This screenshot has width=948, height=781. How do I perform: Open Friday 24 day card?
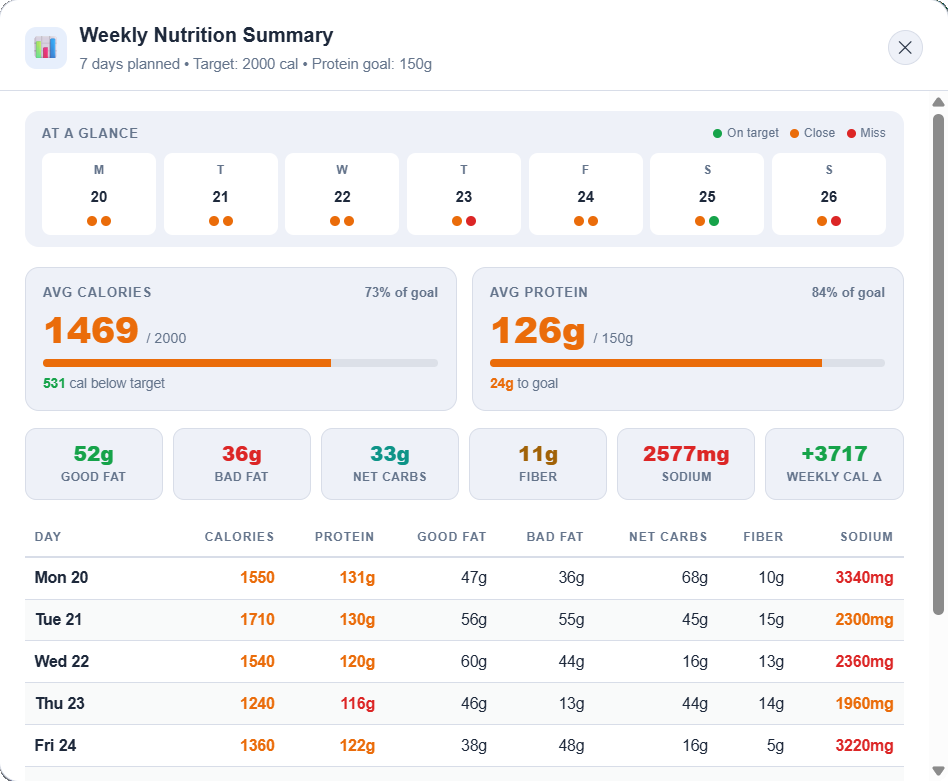pyautogui.click(x=586, y=194)
